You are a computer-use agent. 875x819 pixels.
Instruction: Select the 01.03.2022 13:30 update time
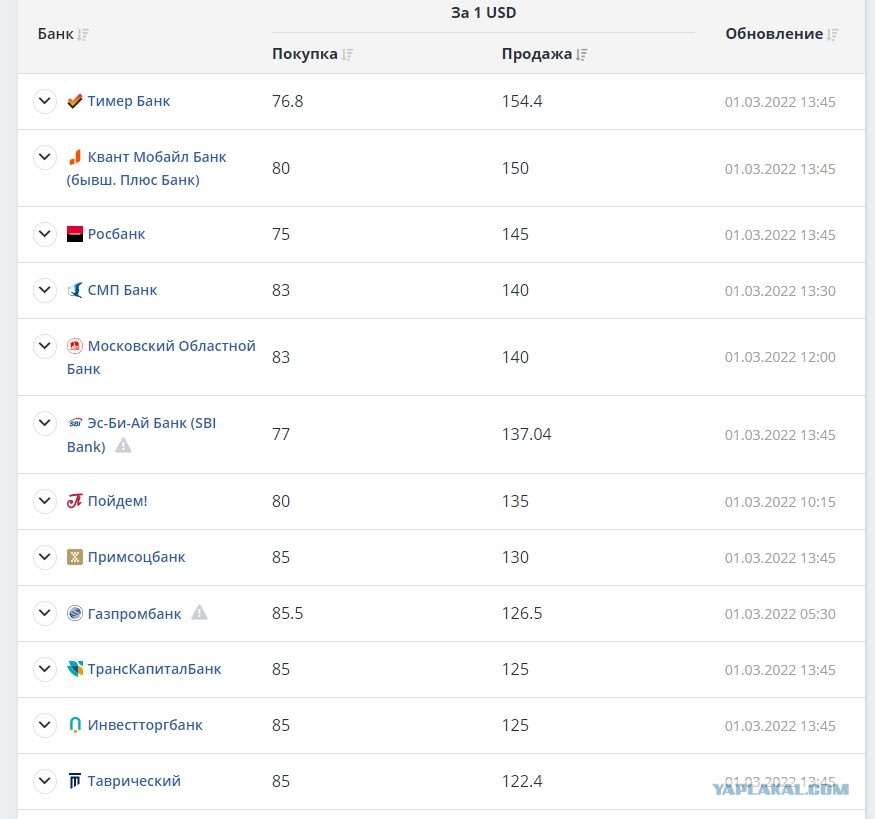pyautogui.click(x=780, y=291)
